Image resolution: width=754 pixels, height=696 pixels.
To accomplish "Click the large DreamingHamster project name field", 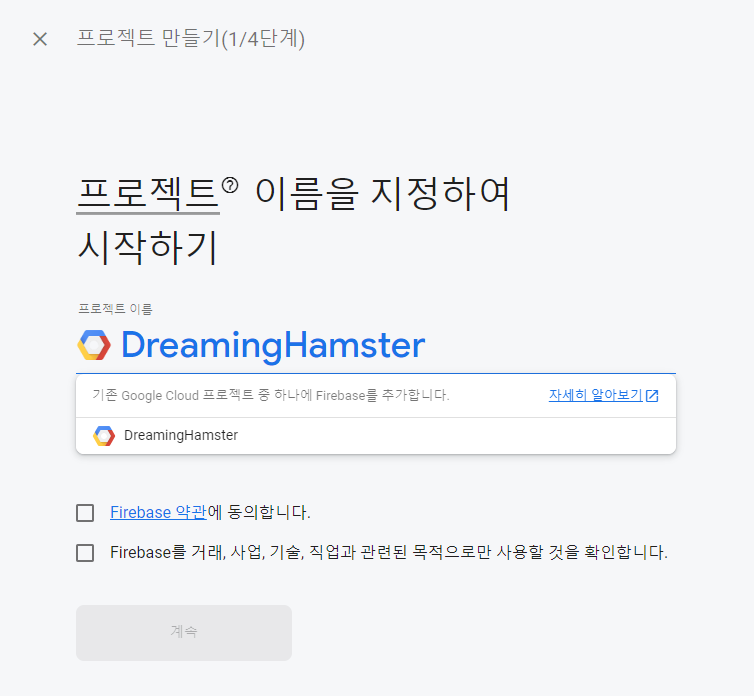I will click(x=376, y=345).
